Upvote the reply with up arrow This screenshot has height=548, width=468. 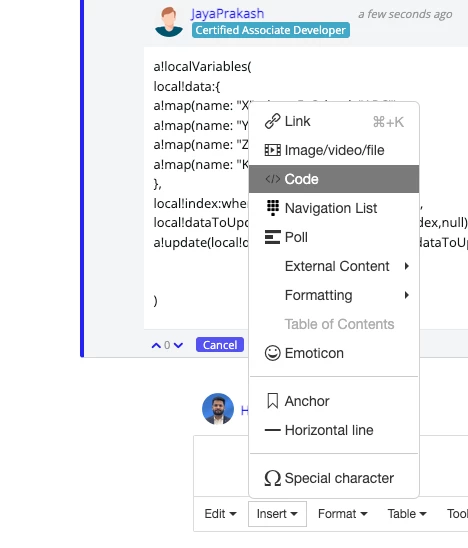[156, 345]
